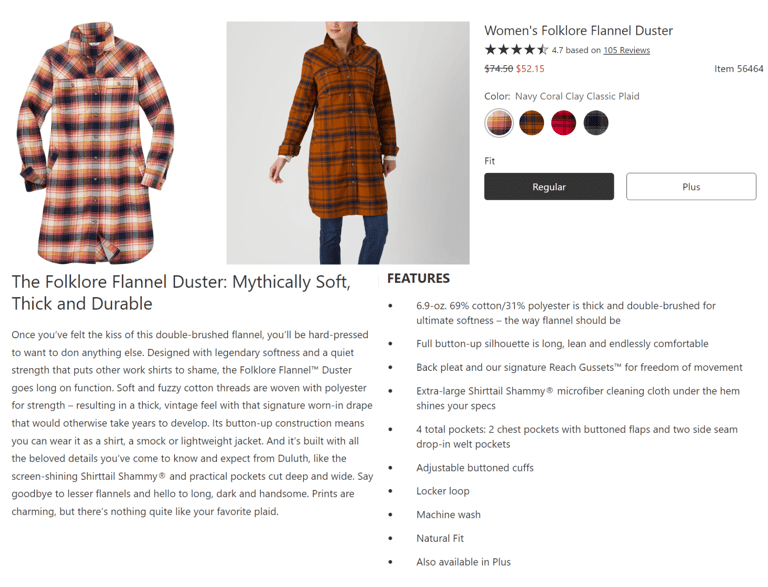
Task: Click the Women's Folklore Flannel Duster title
Action: (578, 30)
